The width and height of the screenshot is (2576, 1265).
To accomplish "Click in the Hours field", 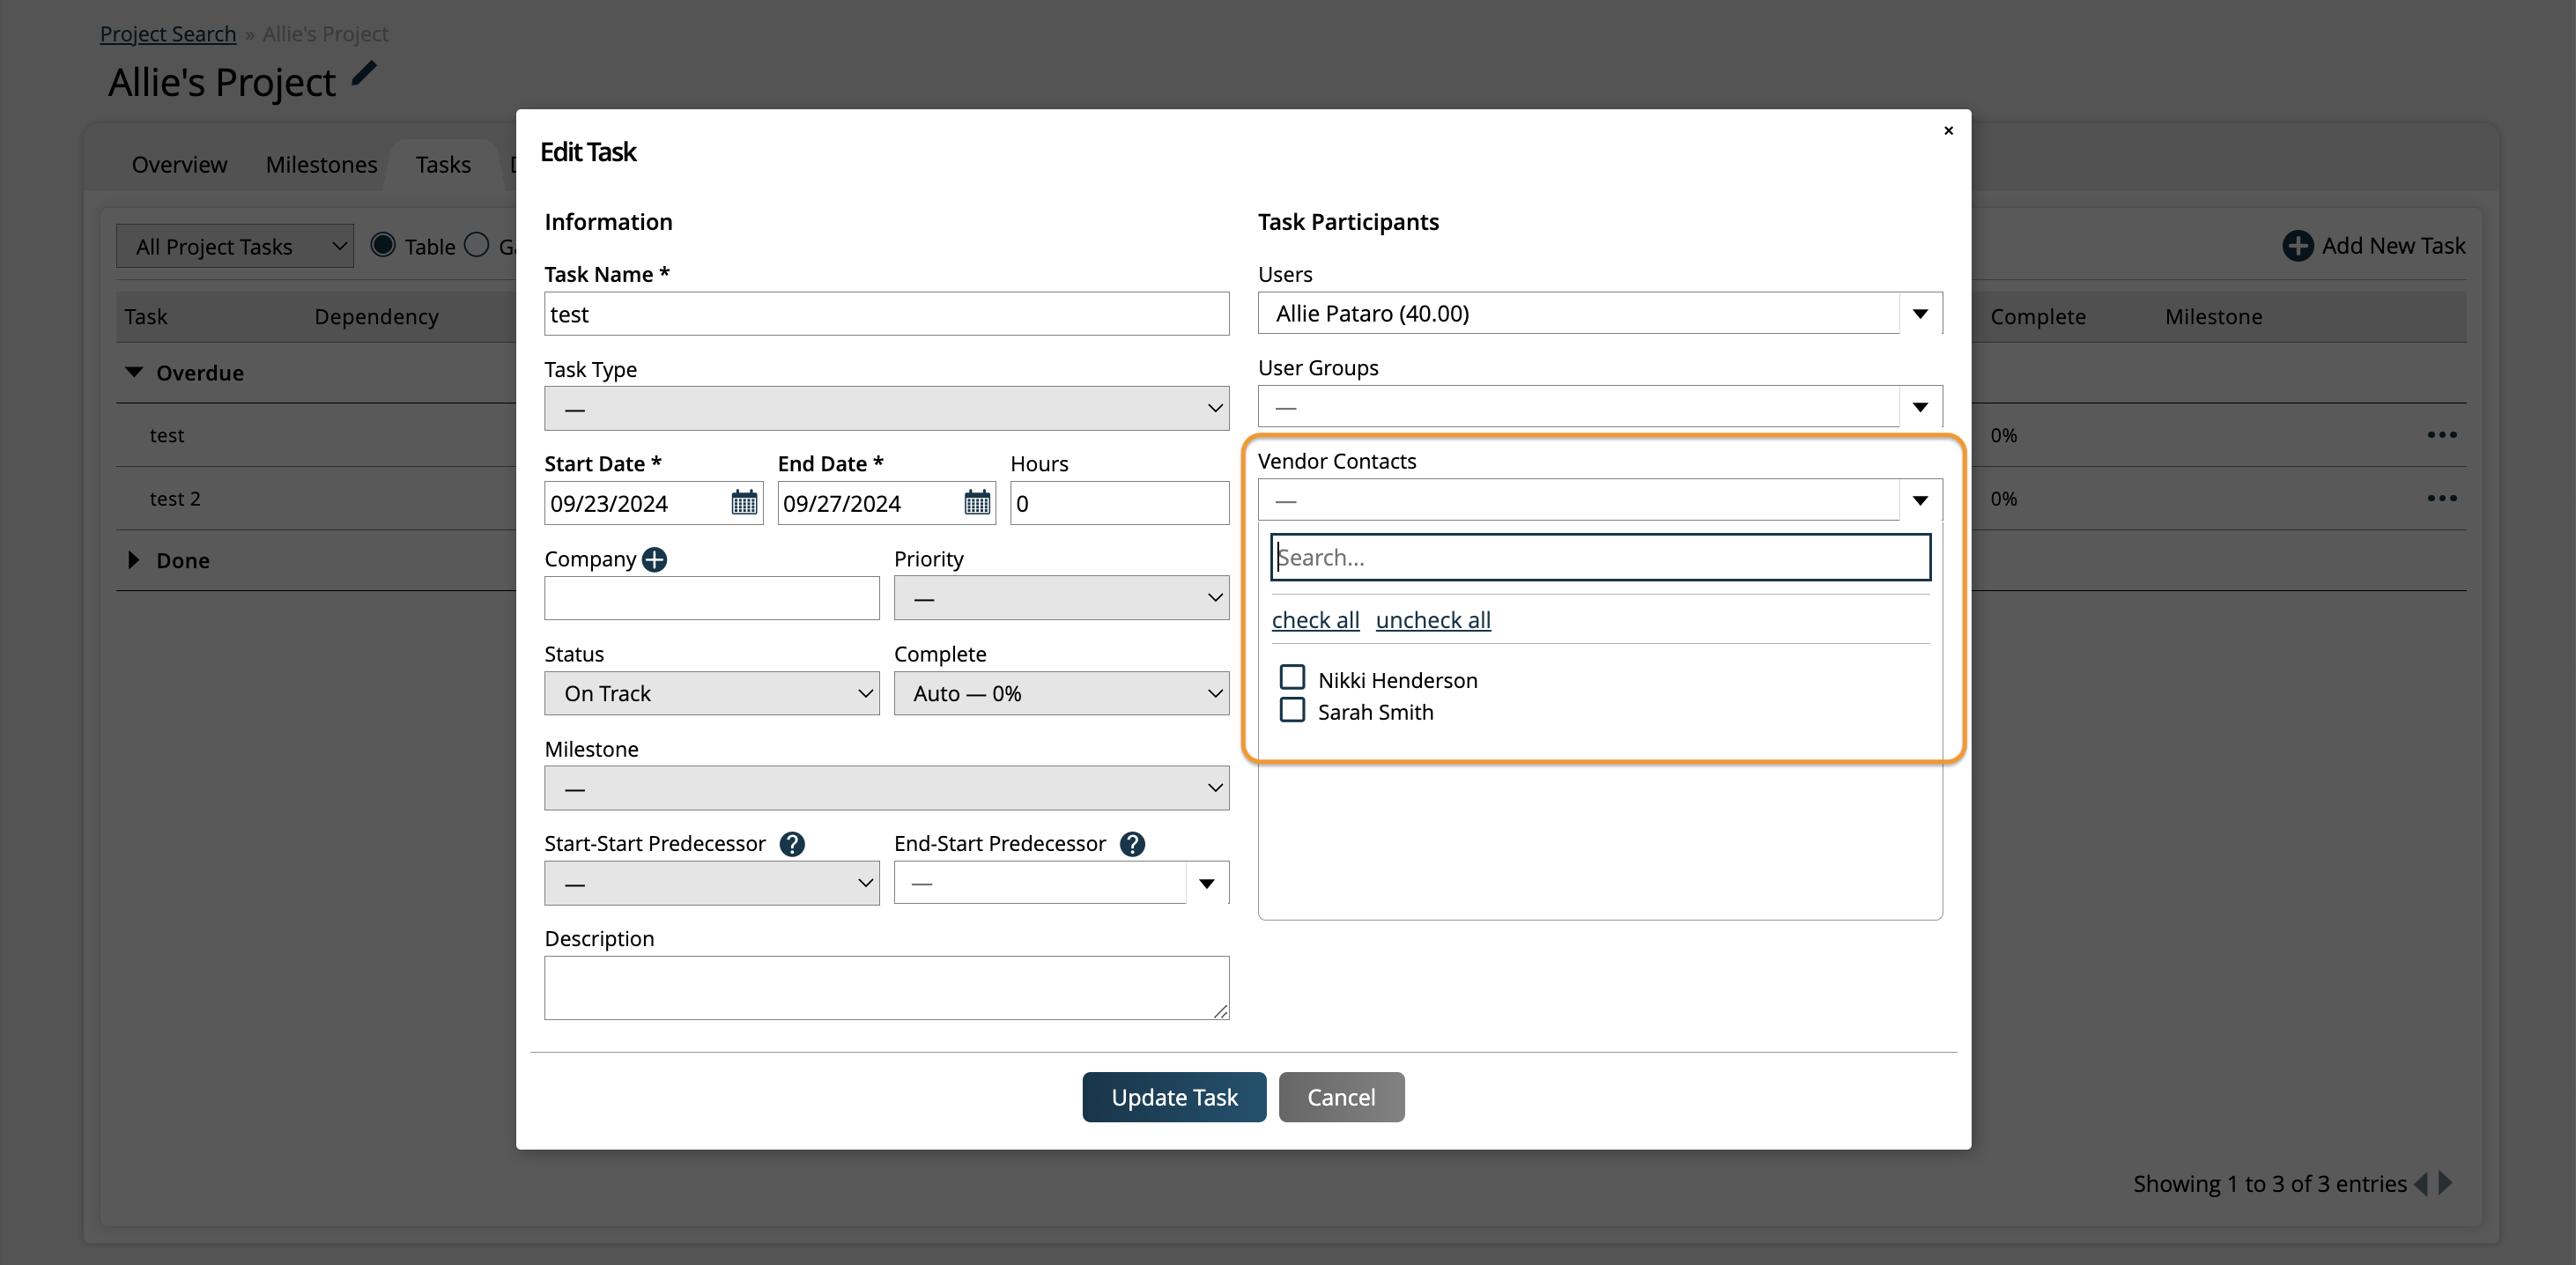I will pyautogui.click(x=1119, y=503).
